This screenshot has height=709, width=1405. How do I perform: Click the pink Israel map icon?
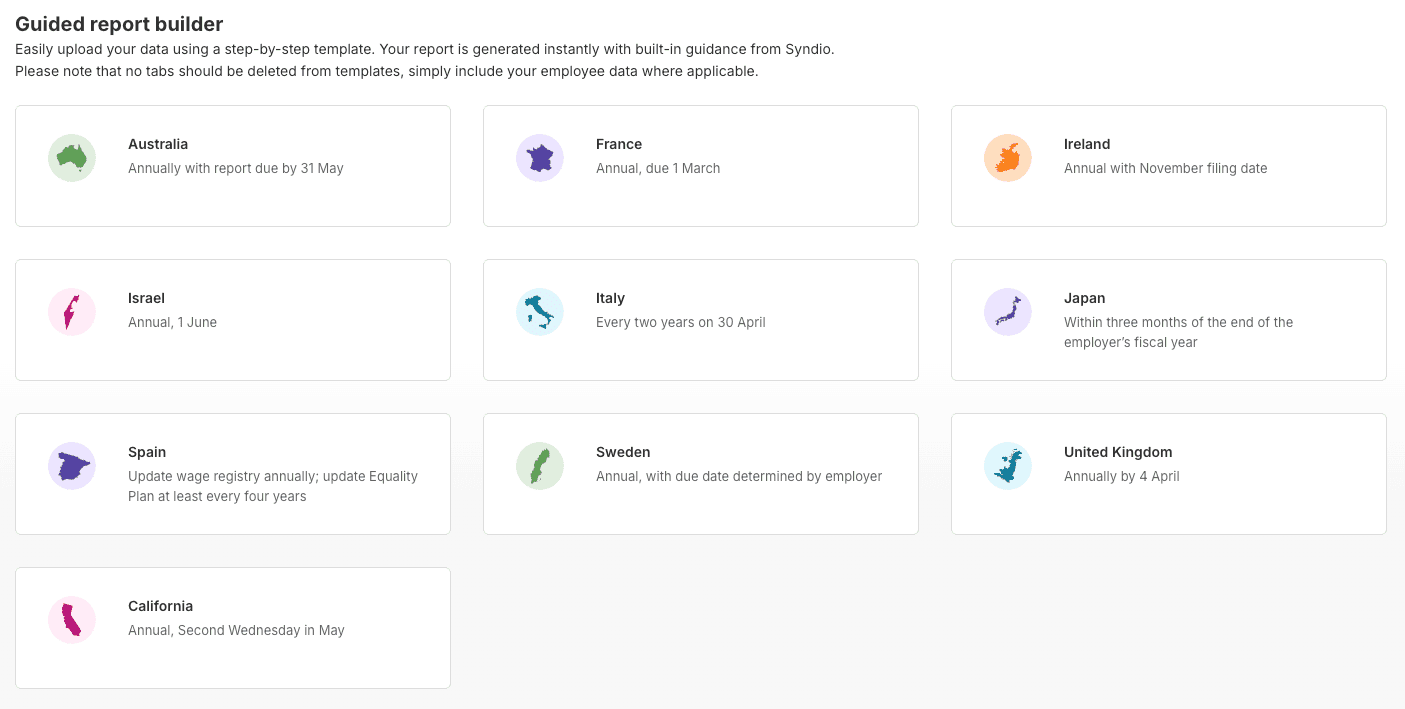click(72, 312)
